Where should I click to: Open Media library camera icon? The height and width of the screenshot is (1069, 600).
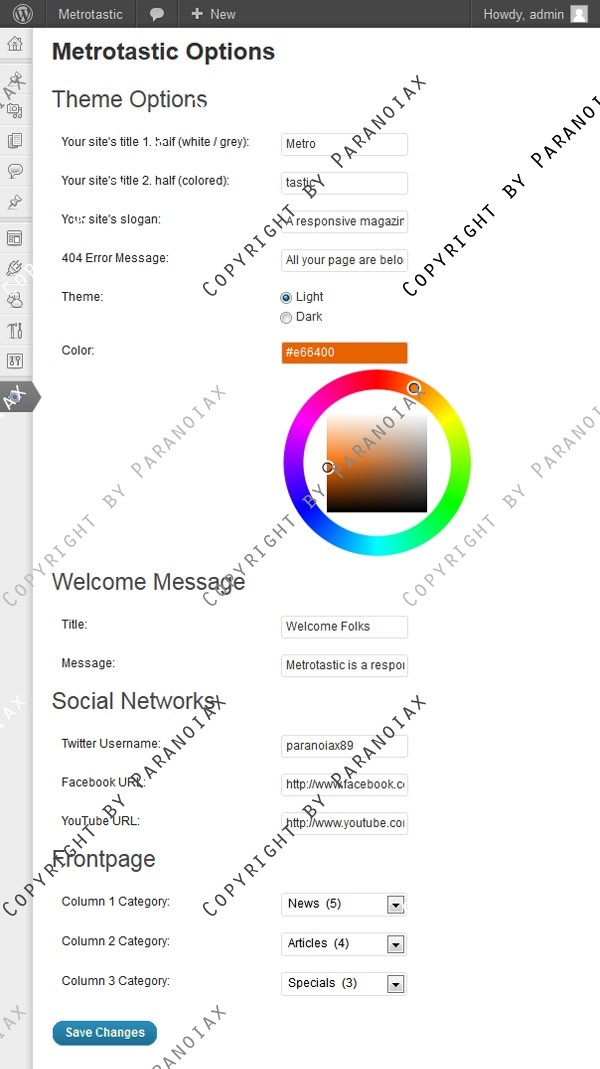tap(15, 110)
